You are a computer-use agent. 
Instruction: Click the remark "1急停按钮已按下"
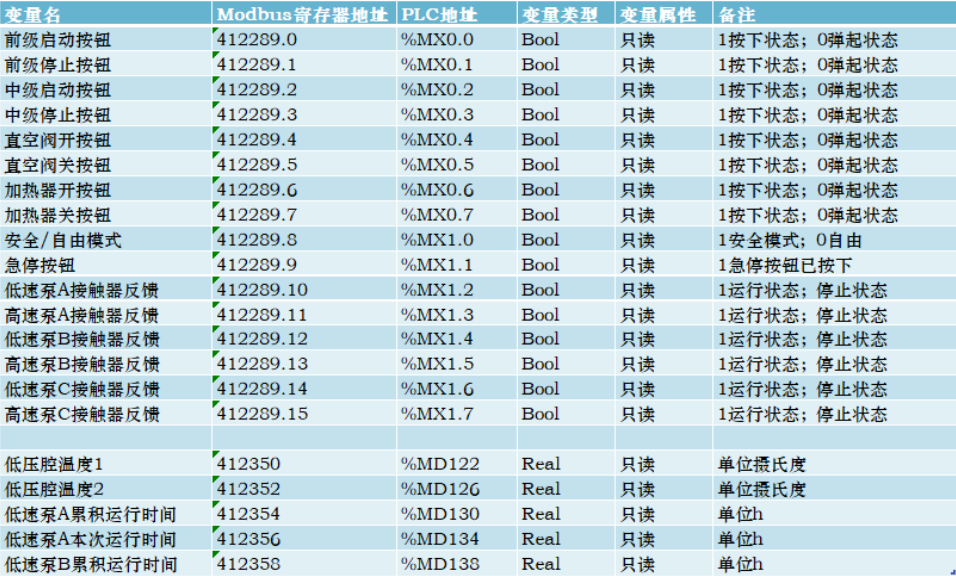785,265
